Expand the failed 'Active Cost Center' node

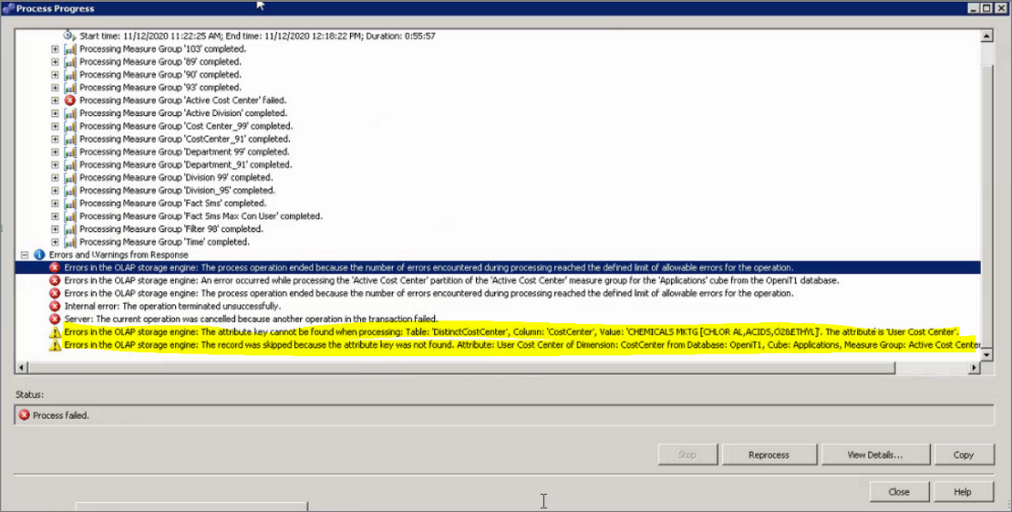tap(55, 101)
